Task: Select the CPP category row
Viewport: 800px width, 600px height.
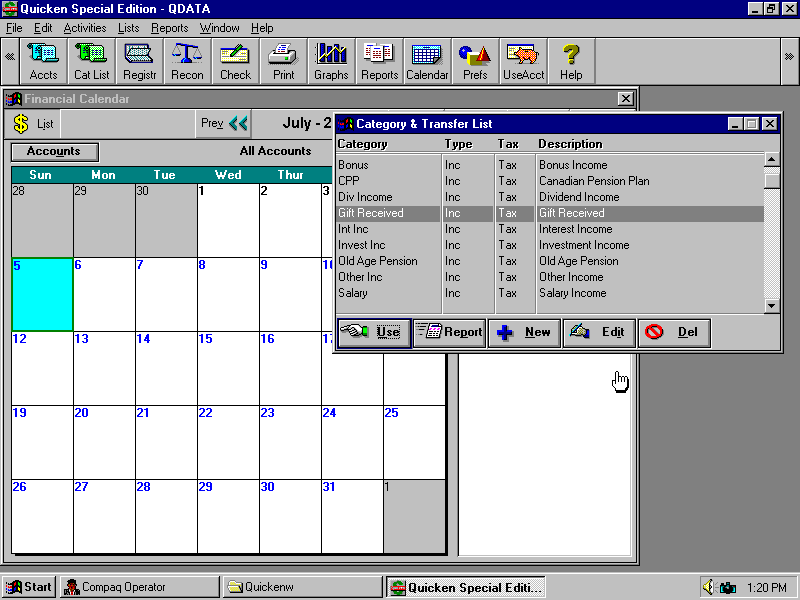Action: pyautogui.click(x=550, y=181)
